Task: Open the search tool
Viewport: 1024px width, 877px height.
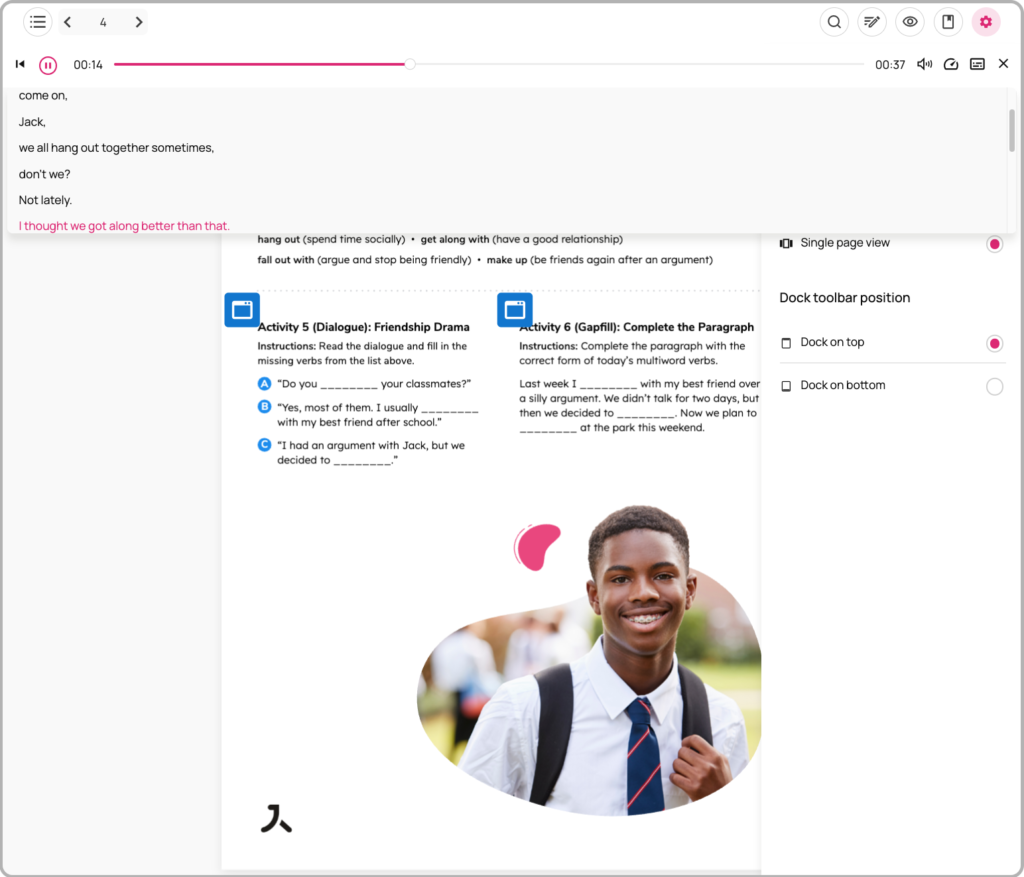Action: pyautogui.click(x=834, y=22)
